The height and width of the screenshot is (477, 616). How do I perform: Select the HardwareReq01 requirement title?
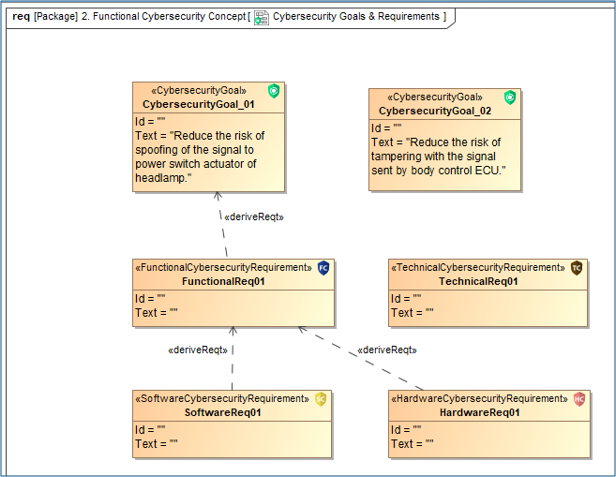pyautogui.click(x=479, y=412)
